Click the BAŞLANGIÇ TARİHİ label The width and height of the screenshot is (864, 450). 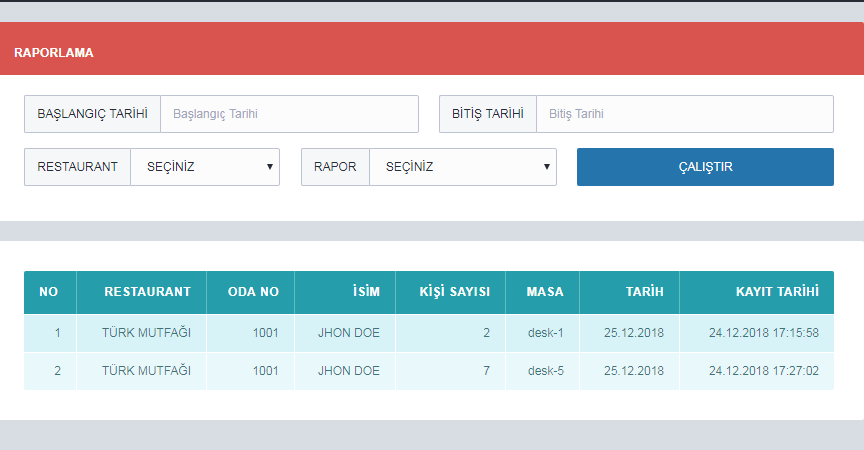coord(93,114)
